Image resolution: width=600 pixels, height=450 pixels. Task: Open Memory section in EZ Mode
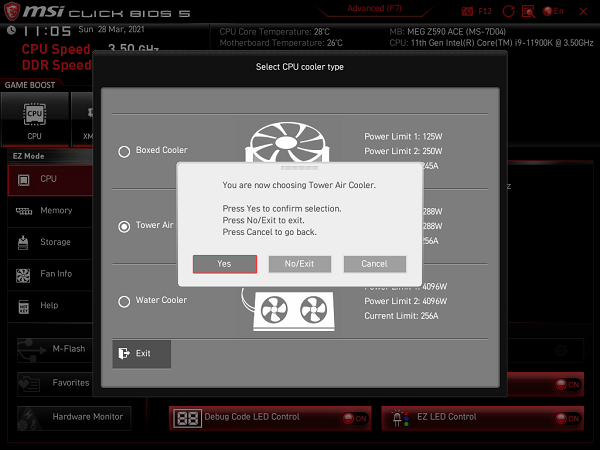pos(47,211)
